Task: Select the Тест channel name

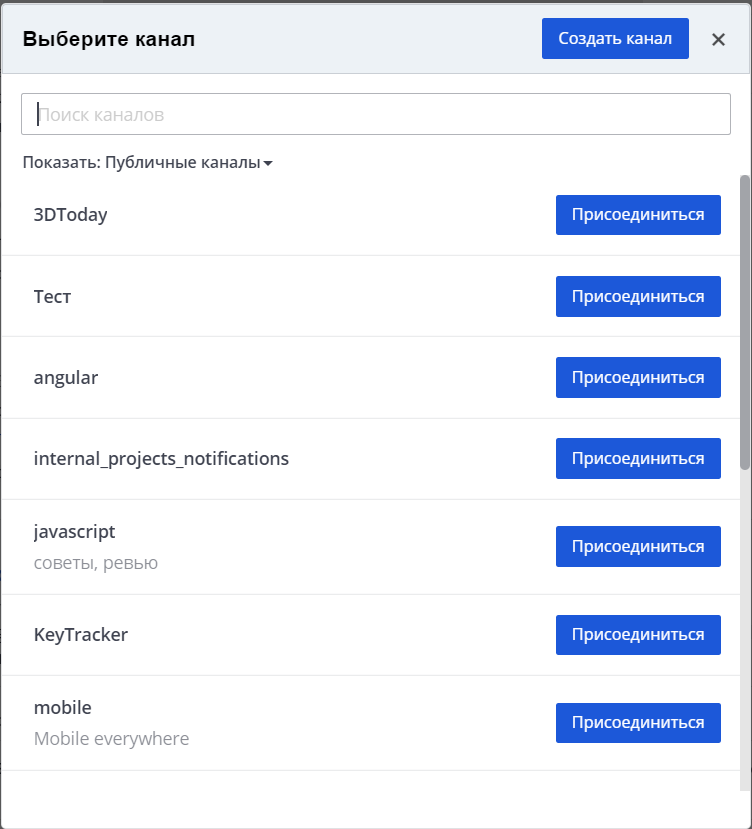Action: (52, 296)
